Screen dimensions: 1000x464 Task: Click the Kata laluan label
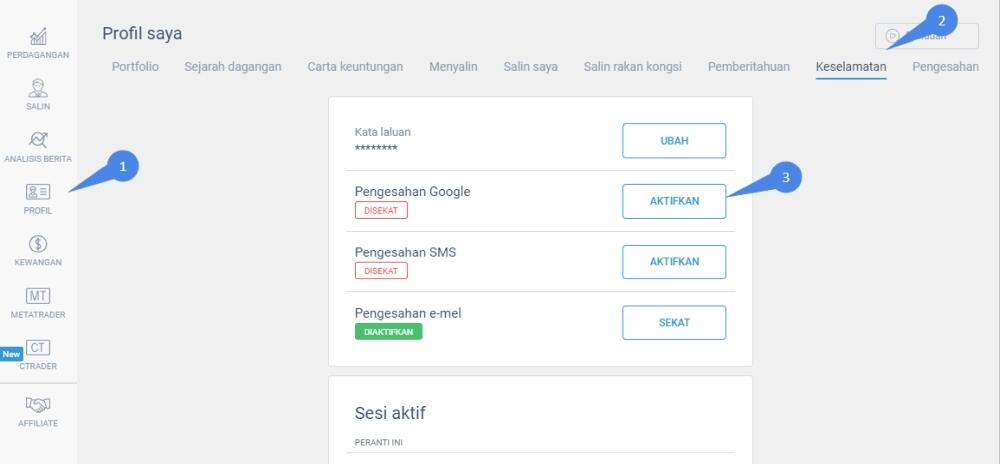pos(383,133)
